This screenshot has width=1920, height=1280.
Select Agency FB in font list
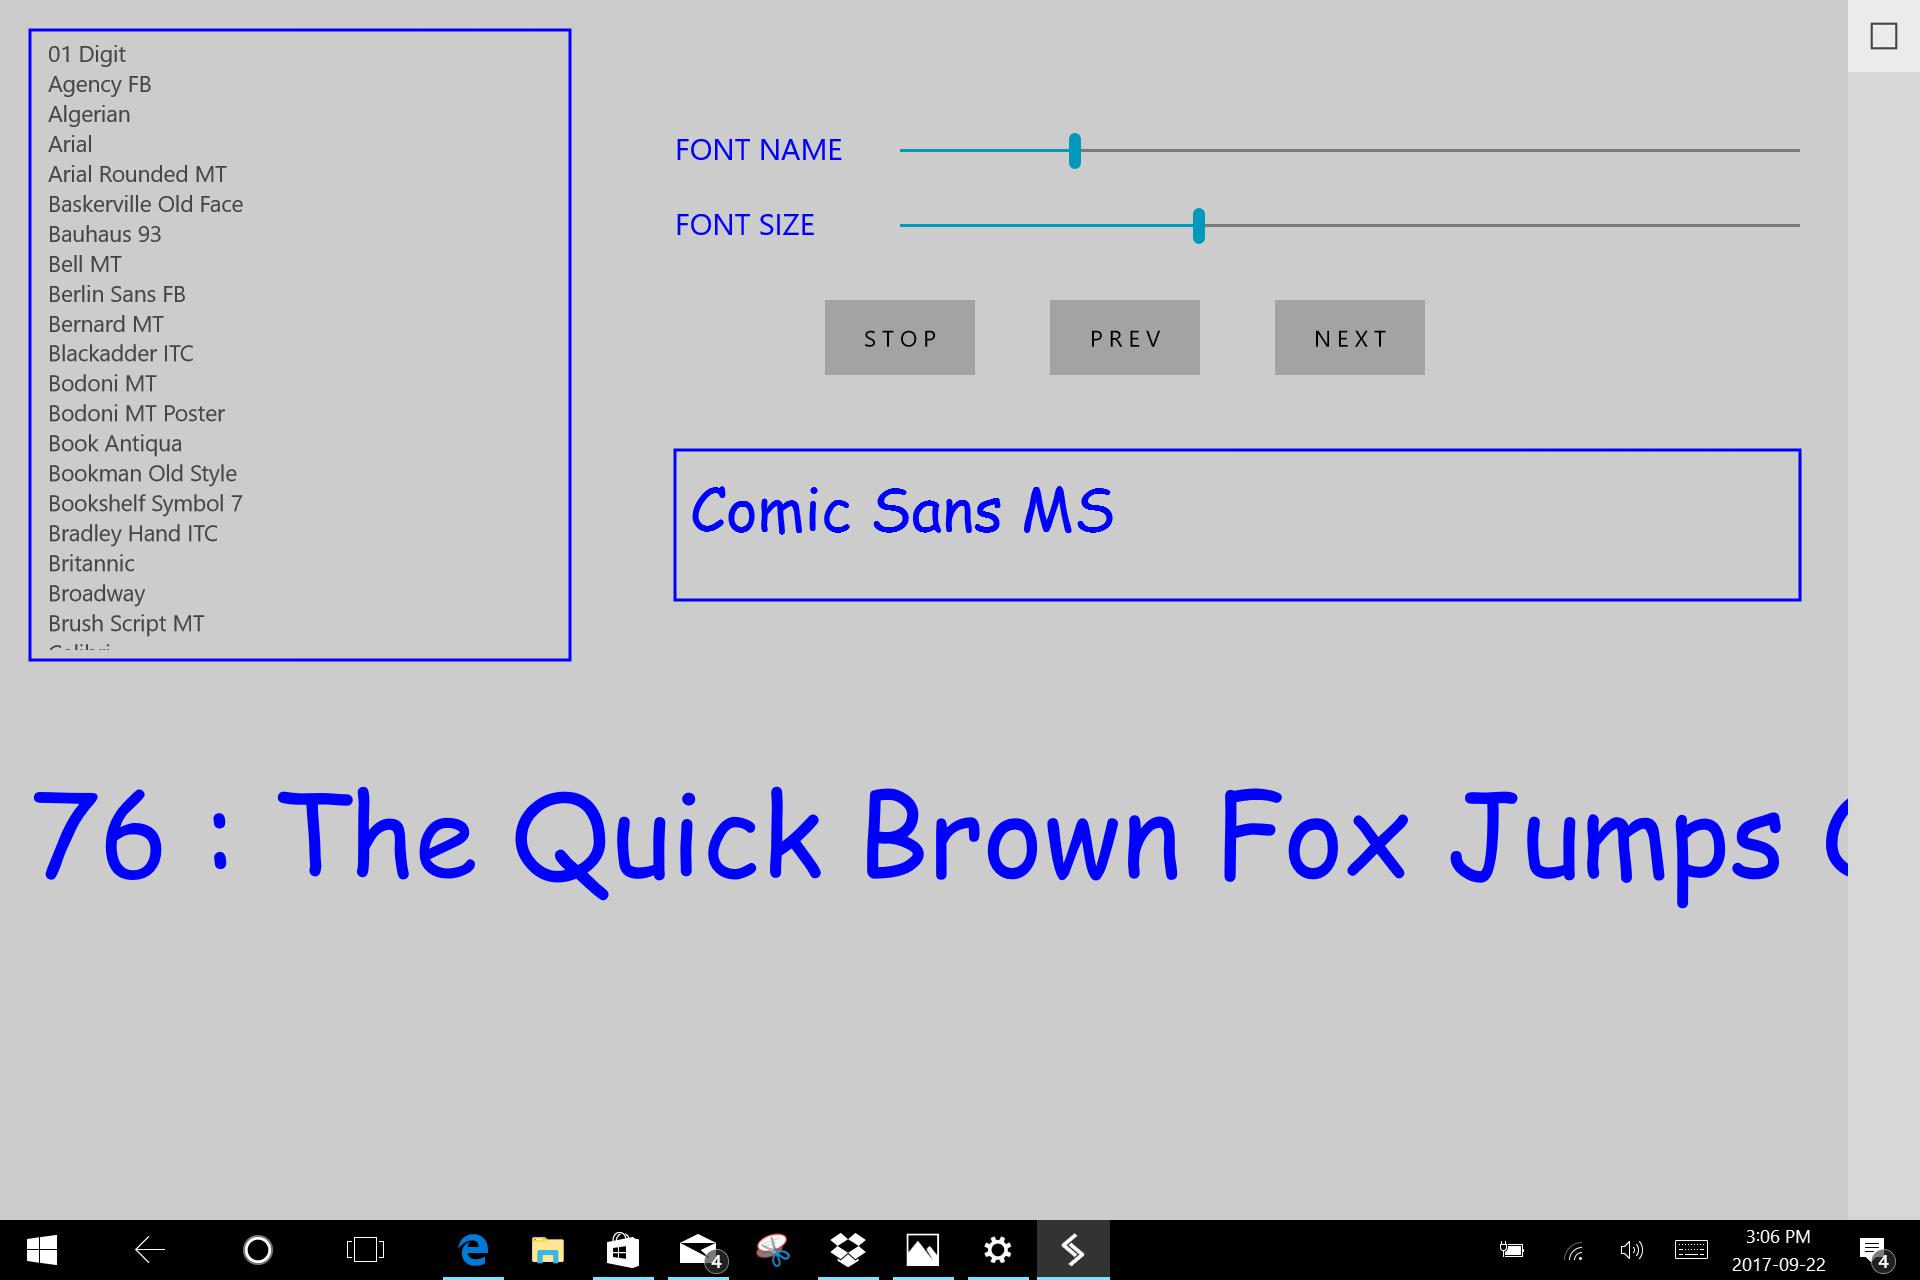pyautogui.click(x=100, y=84)
